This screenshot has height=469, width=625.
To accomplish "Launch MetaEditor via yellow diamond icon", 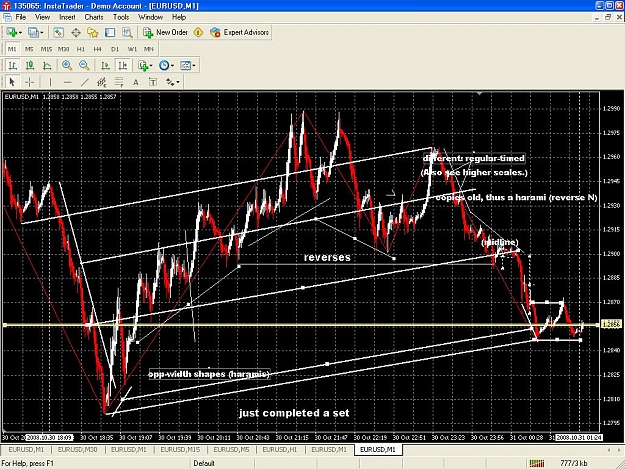I will pyautogui.click(x=198, y=33).
